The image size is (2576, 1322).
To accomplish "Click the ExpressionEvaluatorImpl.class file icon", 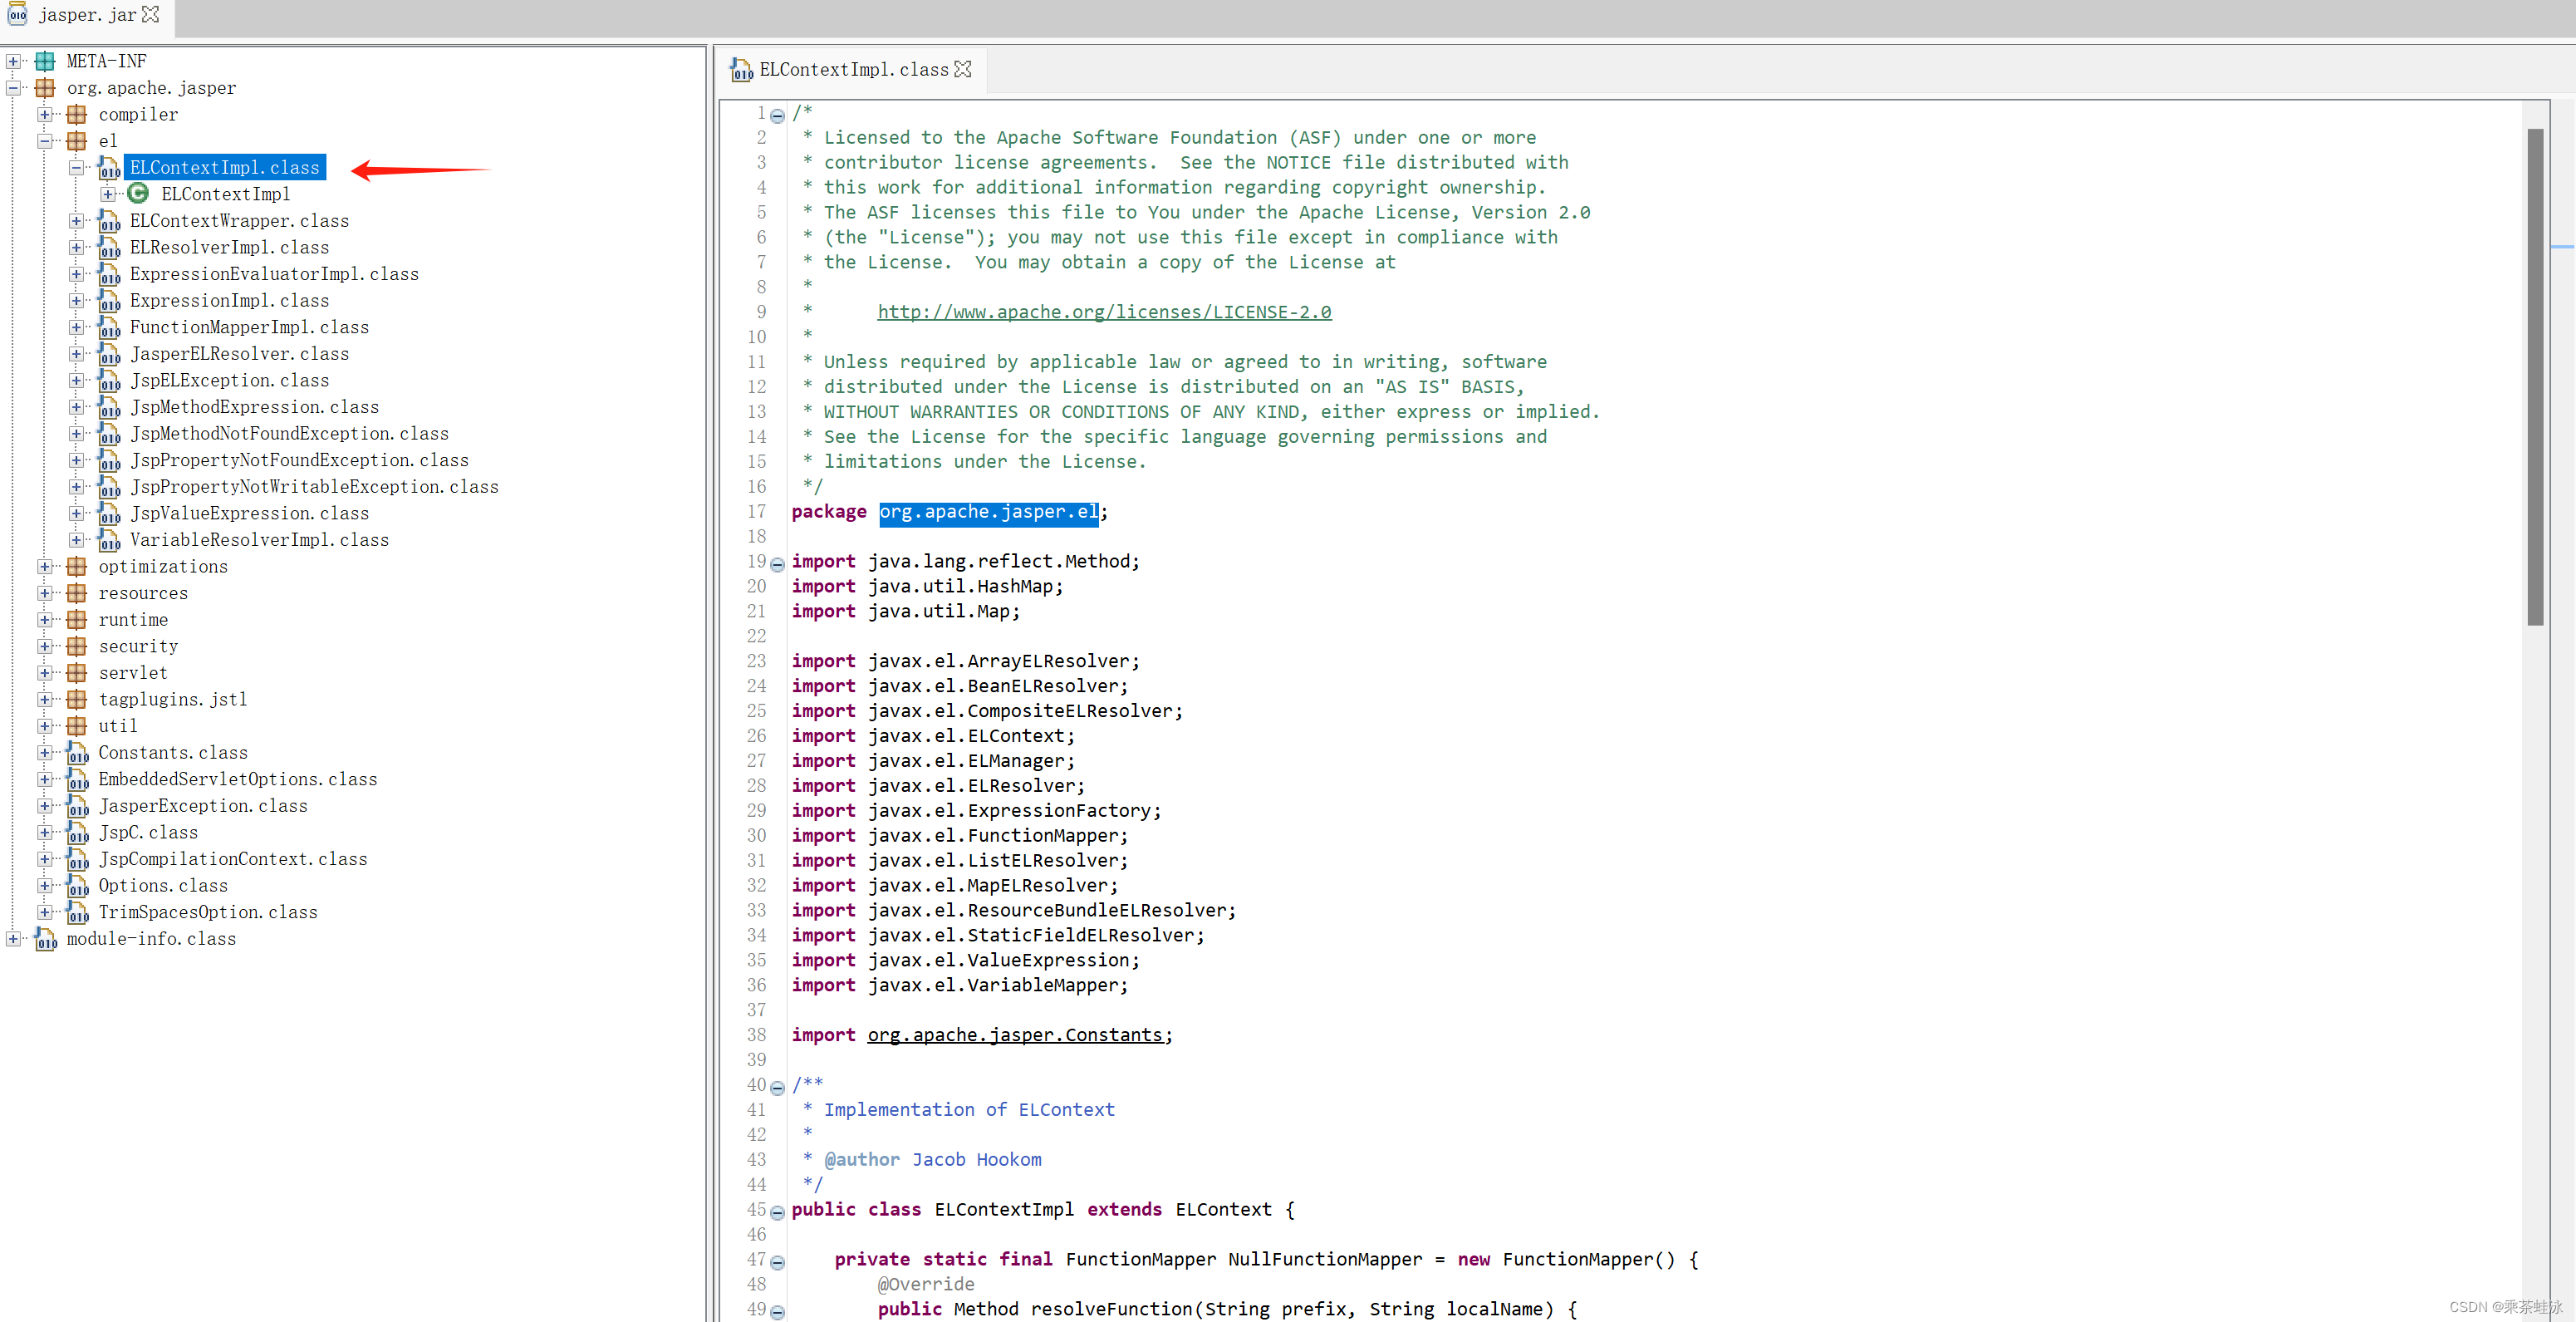I will coord(109,274).
